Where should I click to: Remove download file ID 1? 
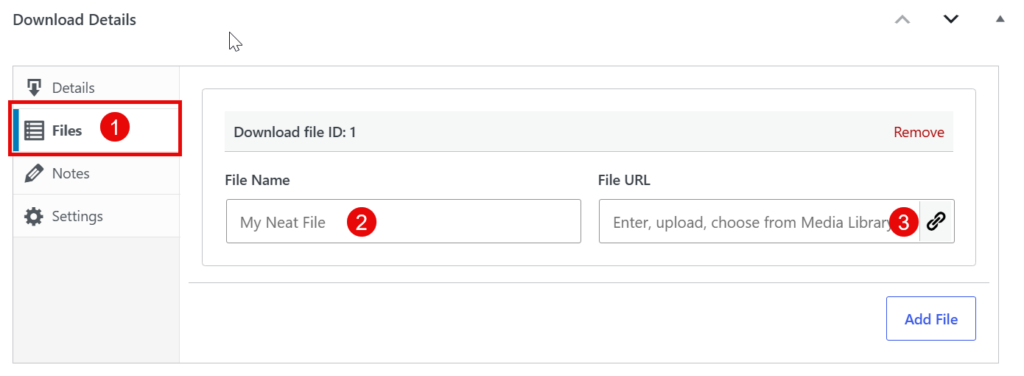[919, 133]
